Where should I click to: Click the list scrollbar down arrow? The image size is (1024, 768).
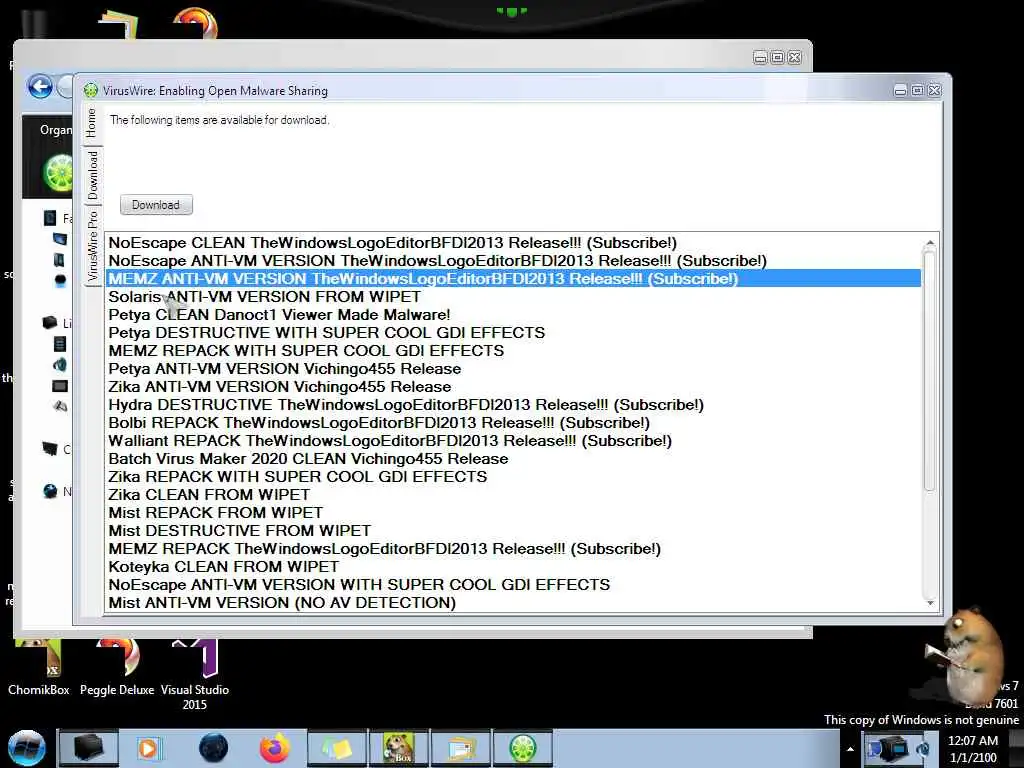tap(930, 603)
